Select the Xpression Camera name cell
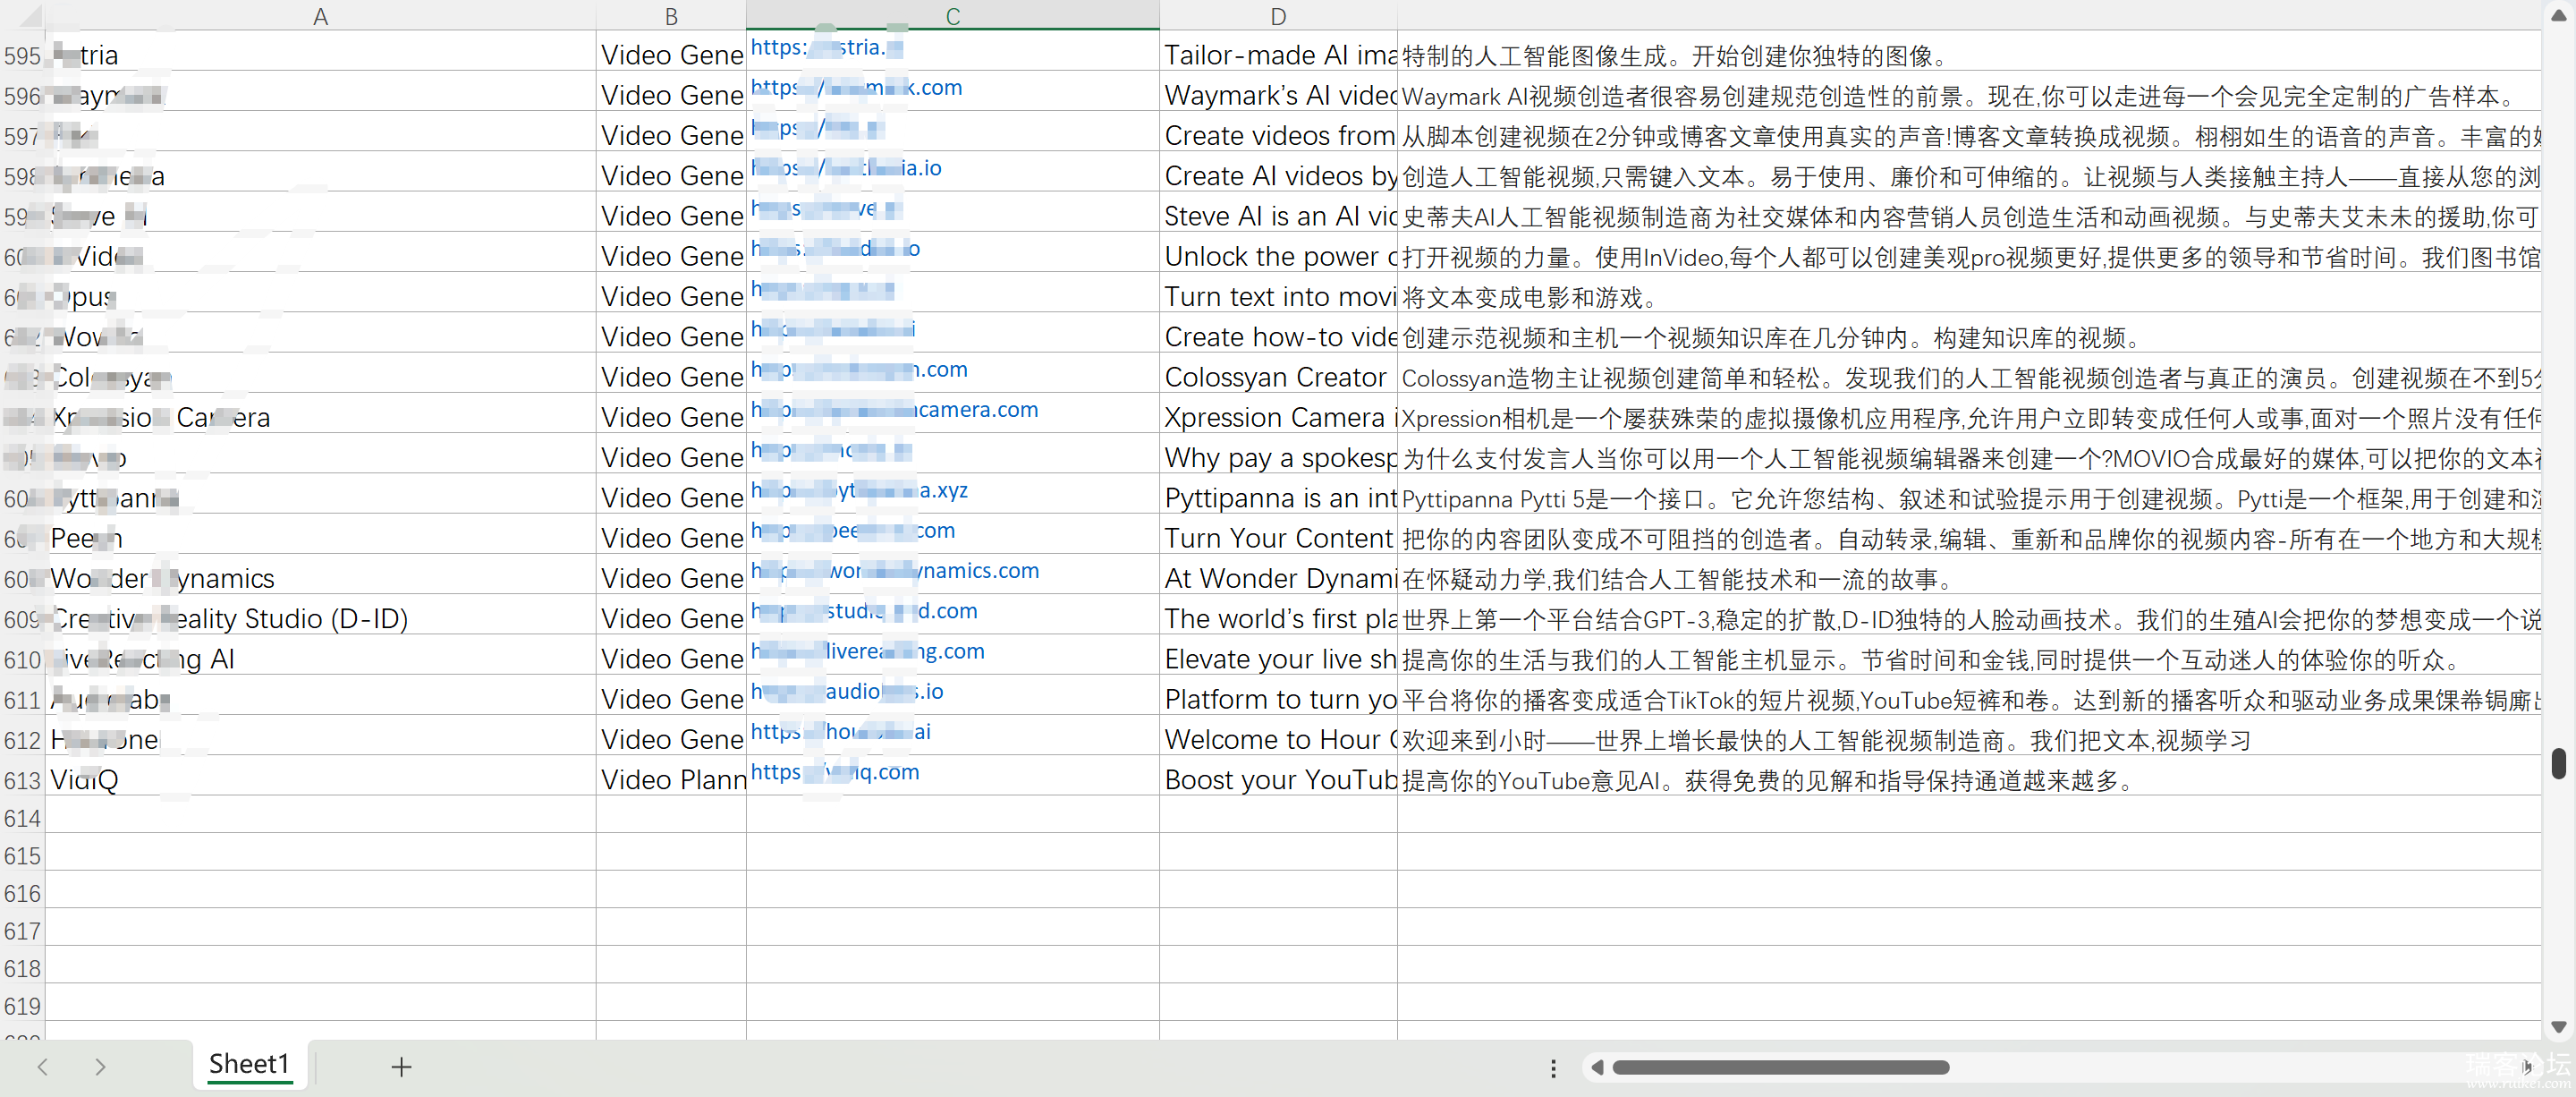Image resolution: width=2576 pixels, height=1097 pixels. tap(320, 413)
